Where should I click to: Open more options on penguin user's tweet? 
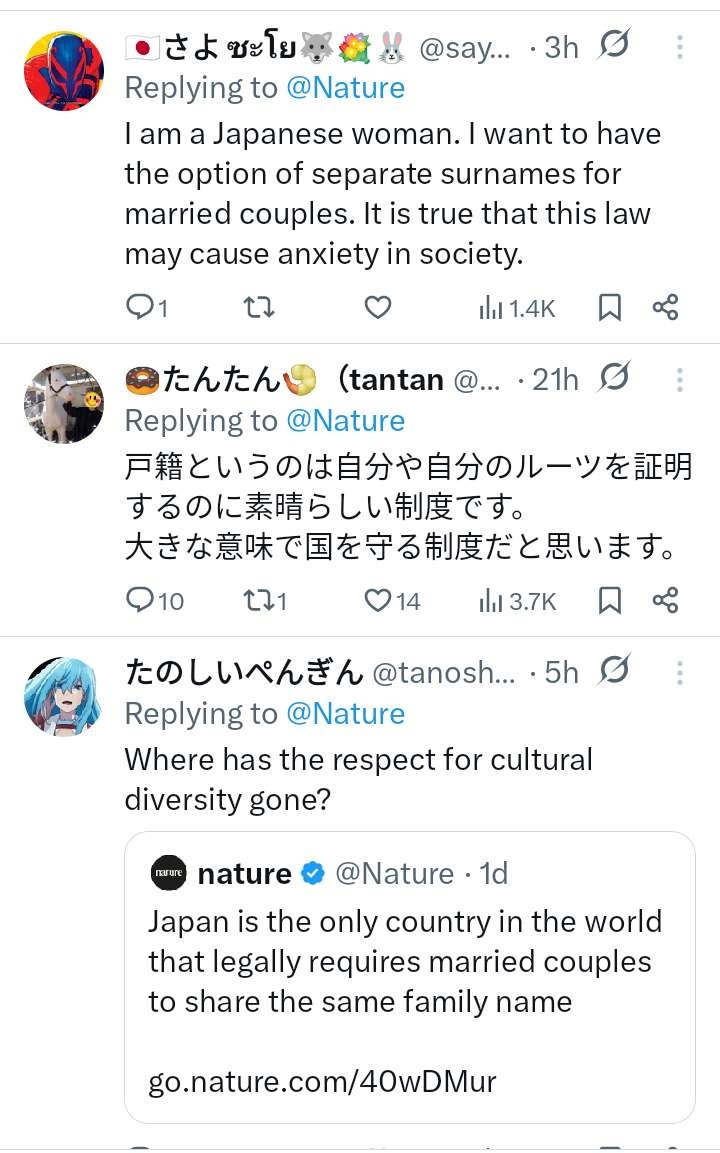pos(679,673)
